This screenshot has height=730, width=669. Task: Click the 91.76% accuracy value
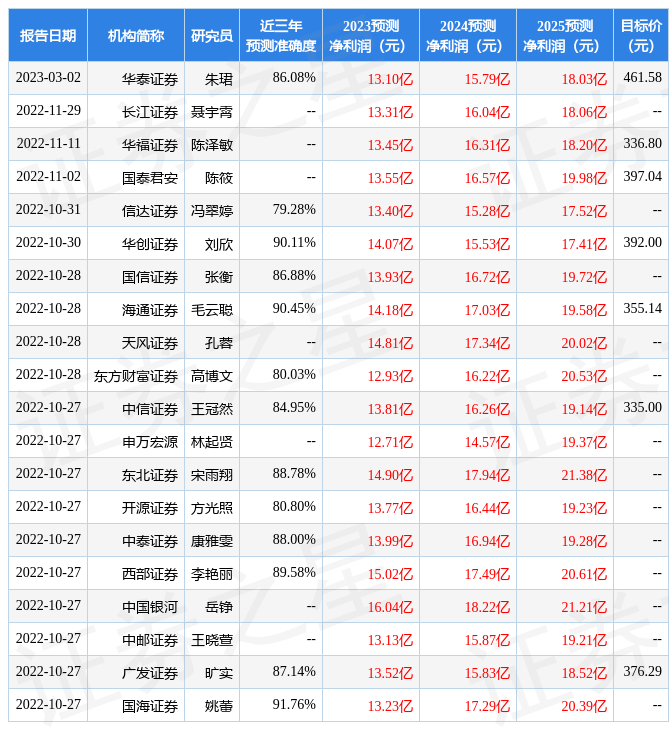click(294, 705)
